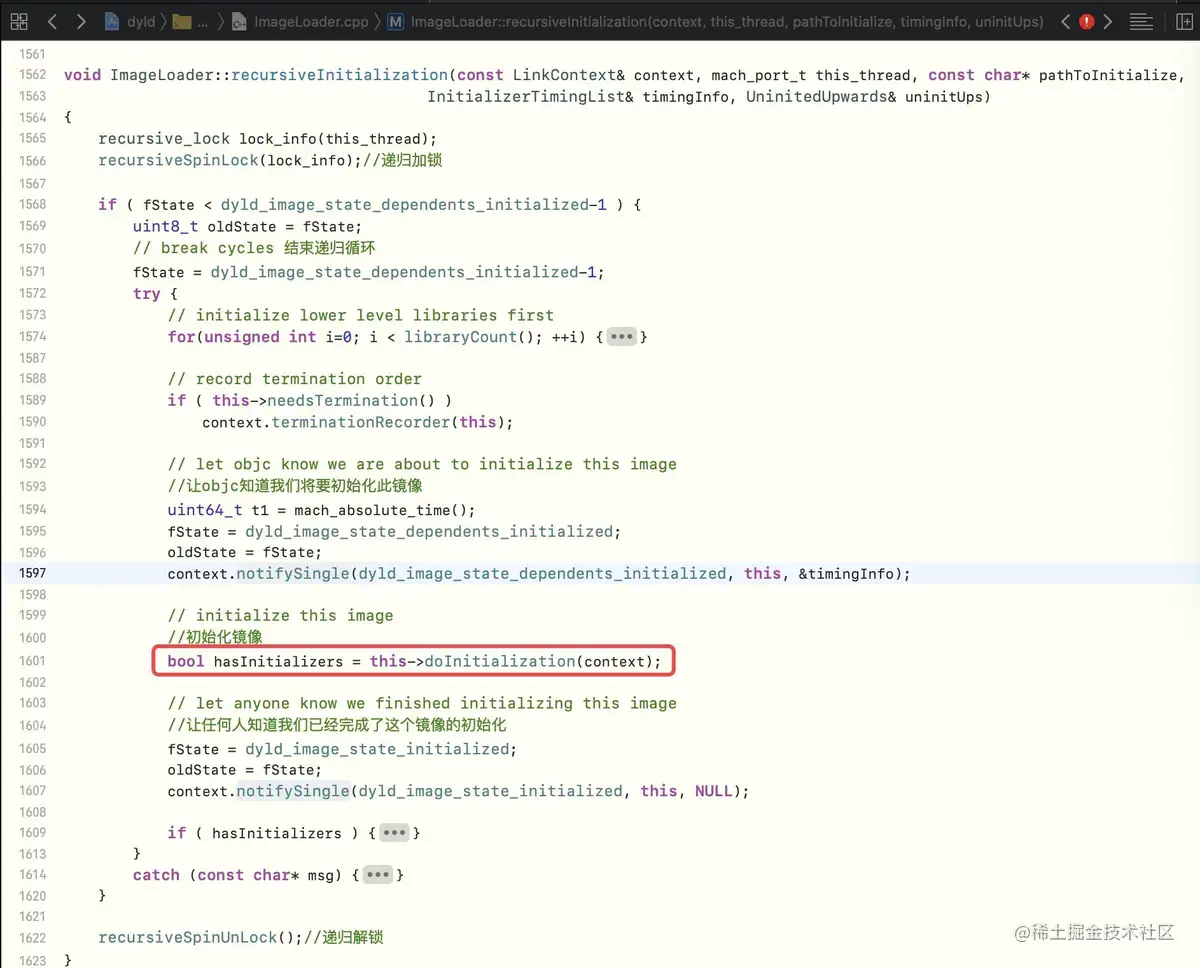Image resolution: width=1200 pixels, height=968 pixels.
Task: Click recursiveSpinLock call on line 1566
Action: (178, 160)
